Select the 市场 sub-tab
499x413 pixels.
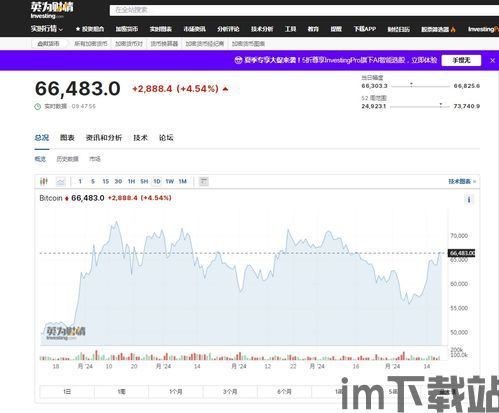click(95, 159)
